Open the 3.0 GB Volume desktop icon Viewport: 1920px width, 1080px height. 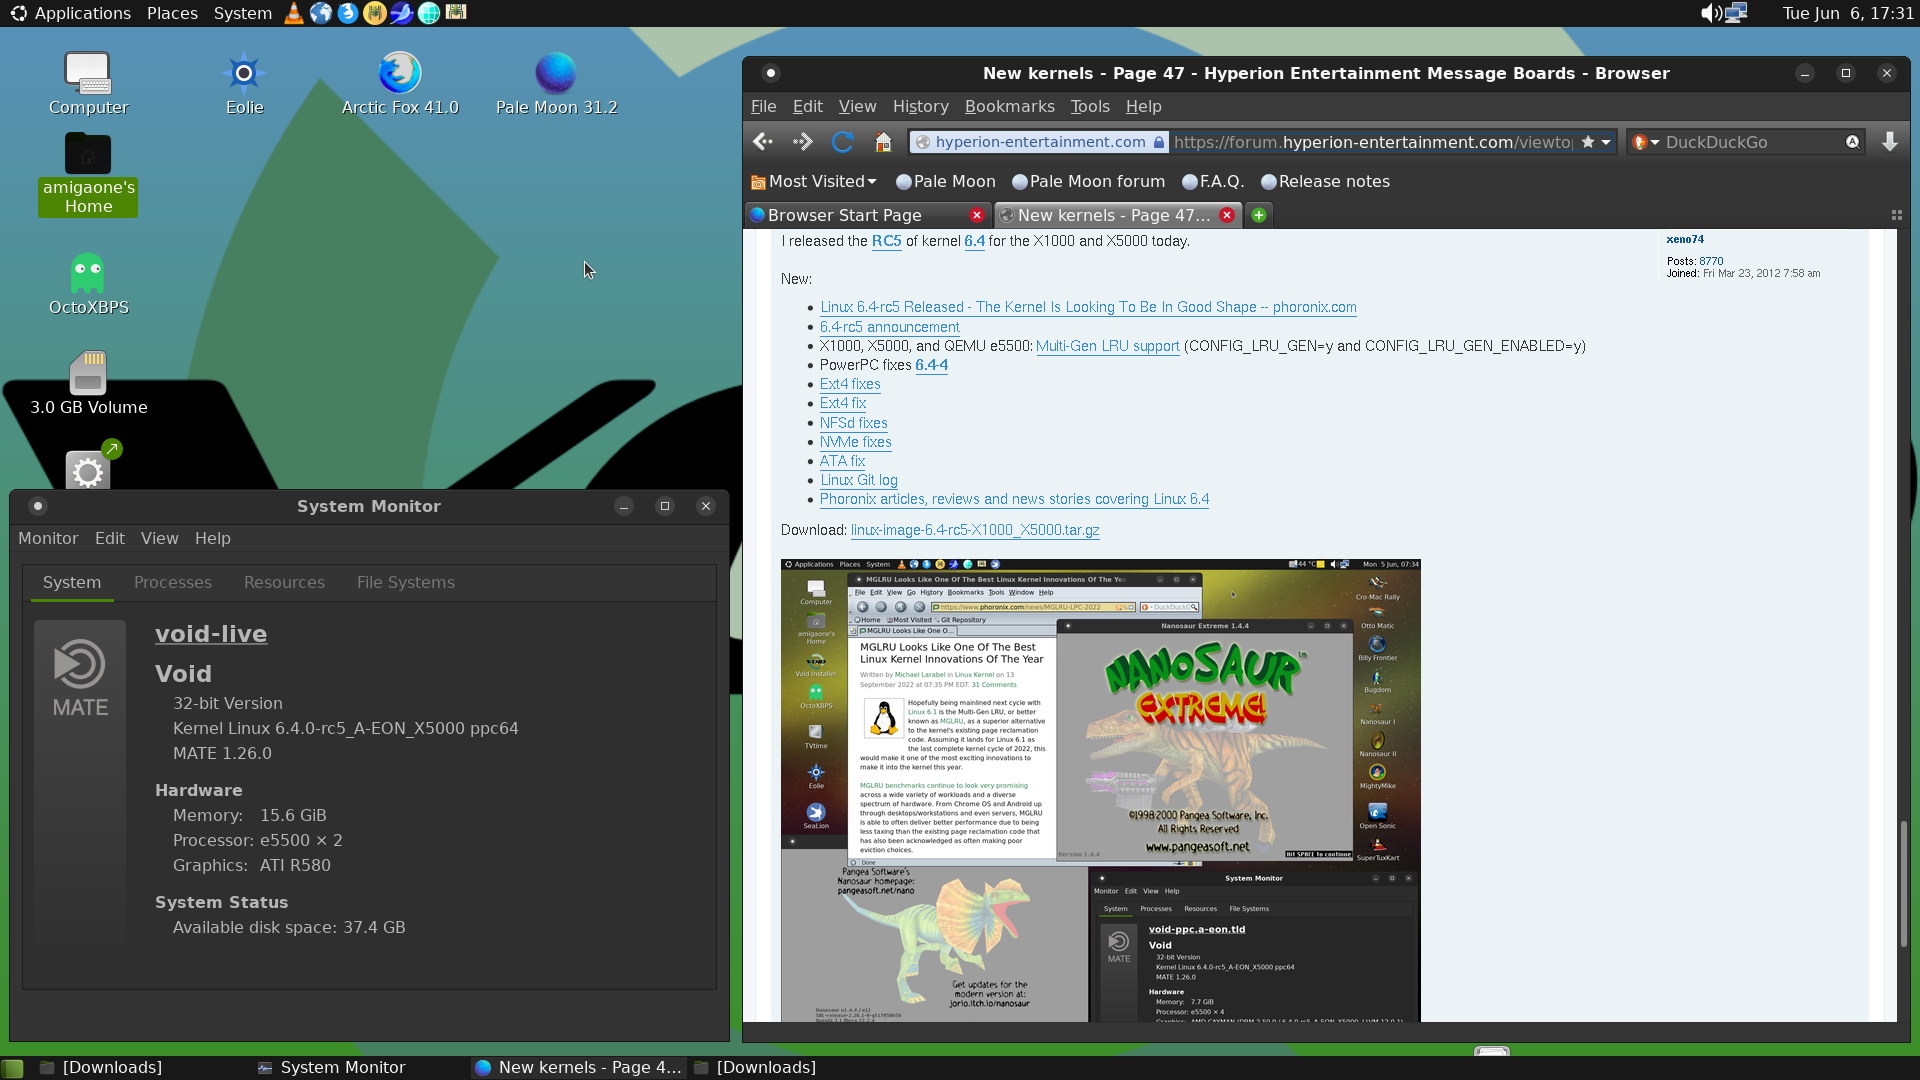(x=88, y=384)
